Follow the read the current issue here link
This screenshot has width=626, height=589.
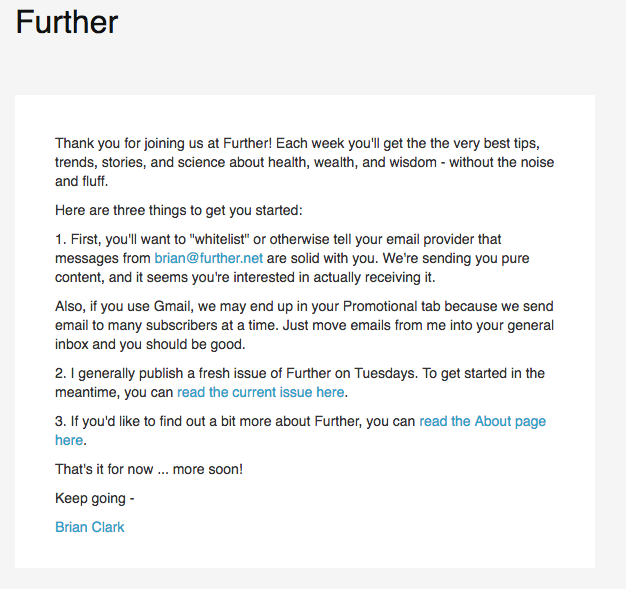click(x=261, y=392)
